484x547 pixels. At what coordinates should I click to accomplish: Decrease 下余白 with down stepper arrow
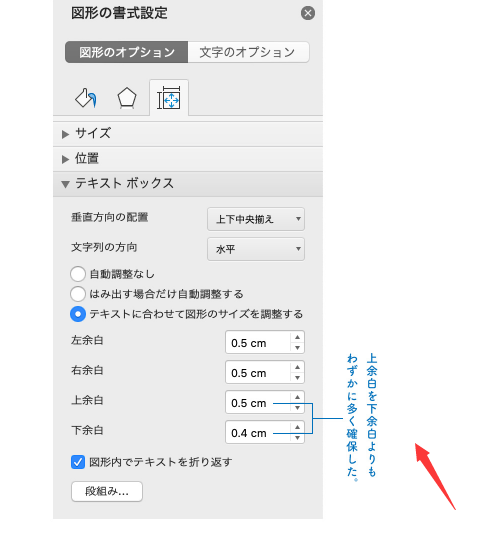pyautogui.click(x=297, y=437)
